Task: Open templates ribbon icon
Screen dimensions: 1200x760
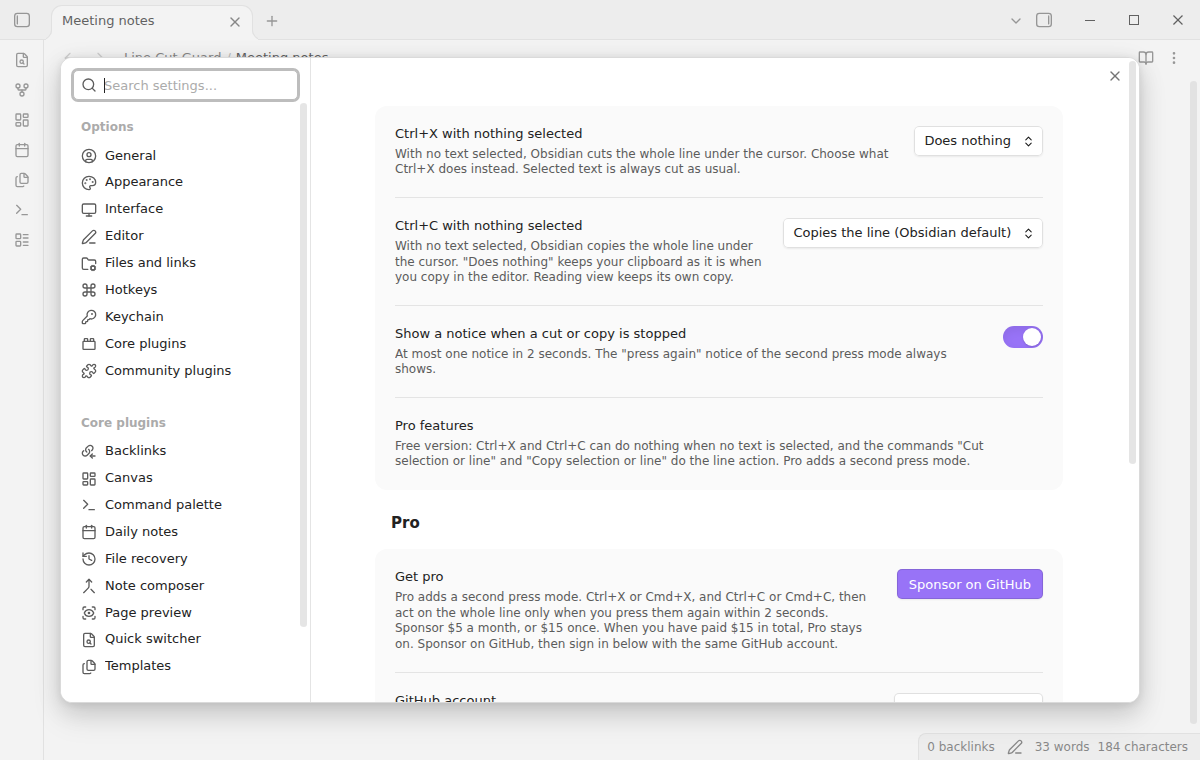Action: pos(22,180)
